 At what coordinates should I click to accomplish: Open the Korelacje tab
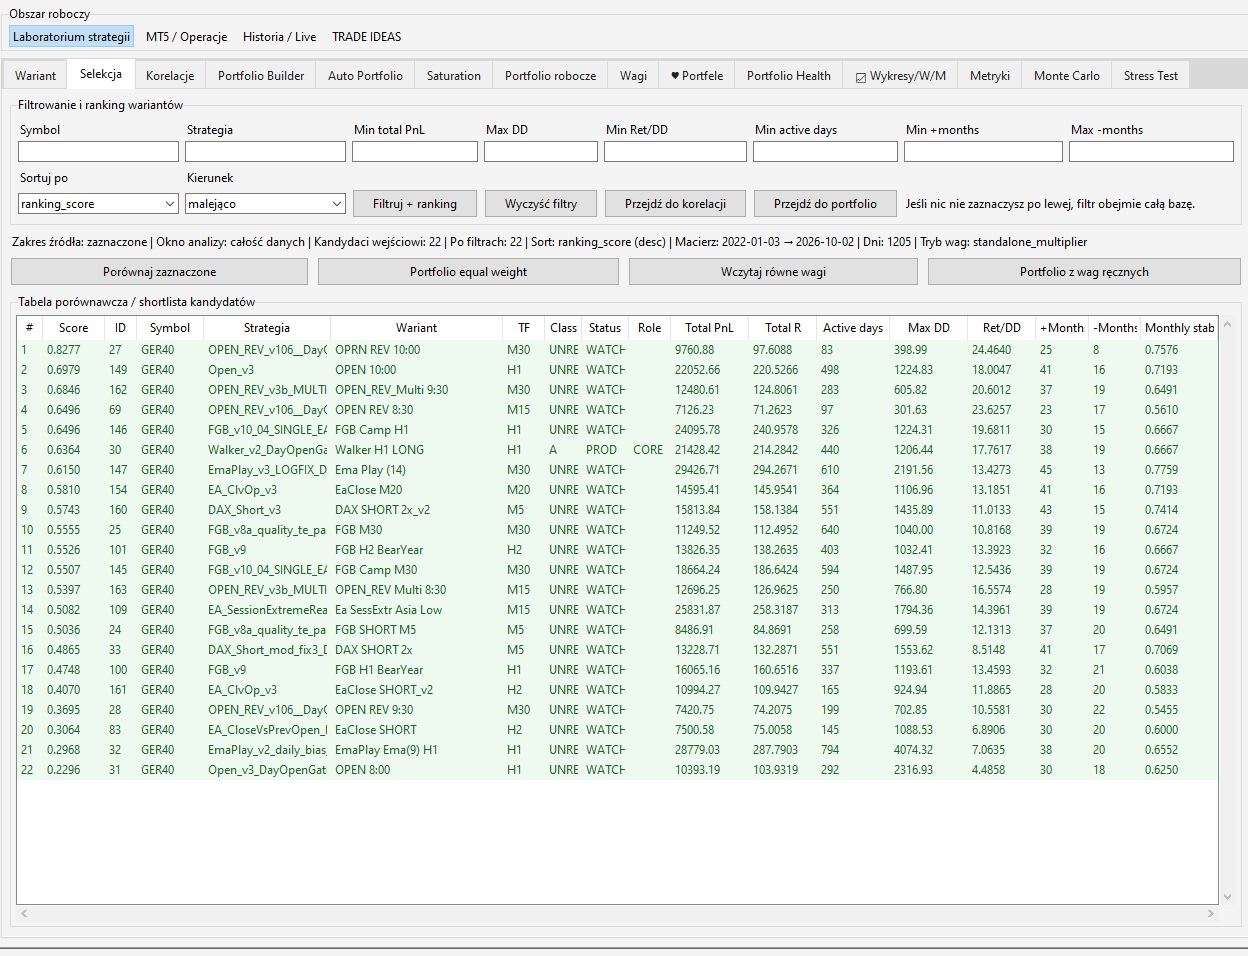(170, 76)
